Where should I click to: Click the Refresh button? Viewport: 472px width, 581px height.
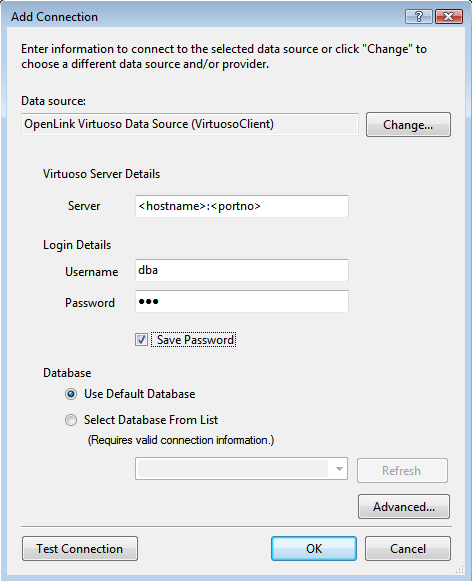coord(402,471)
